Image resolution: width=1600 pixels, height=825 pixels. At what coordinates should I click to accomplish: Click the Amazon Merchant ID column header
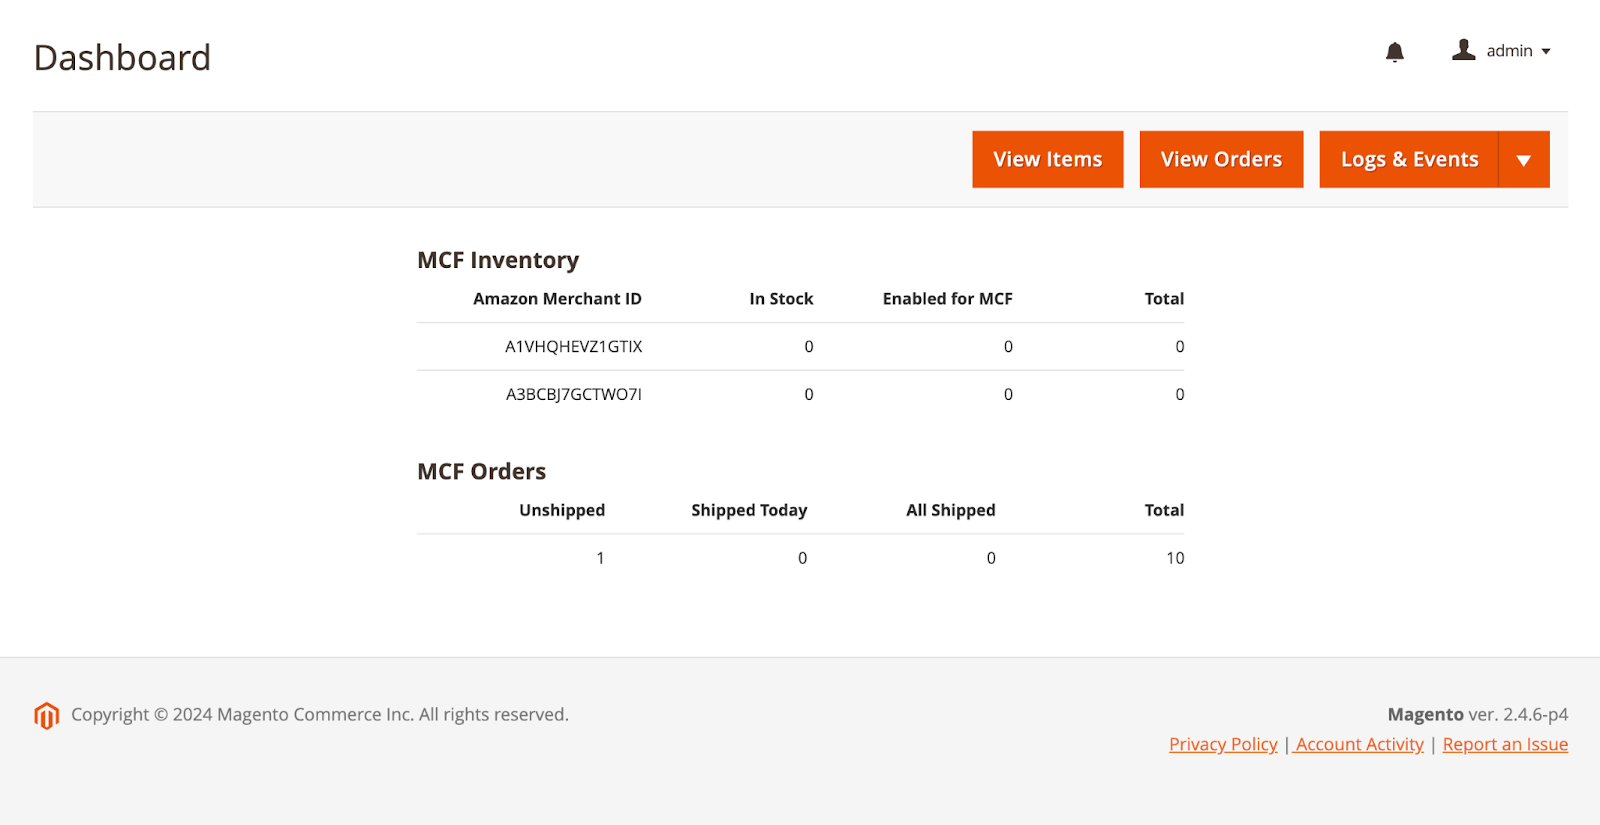point(557,299)
